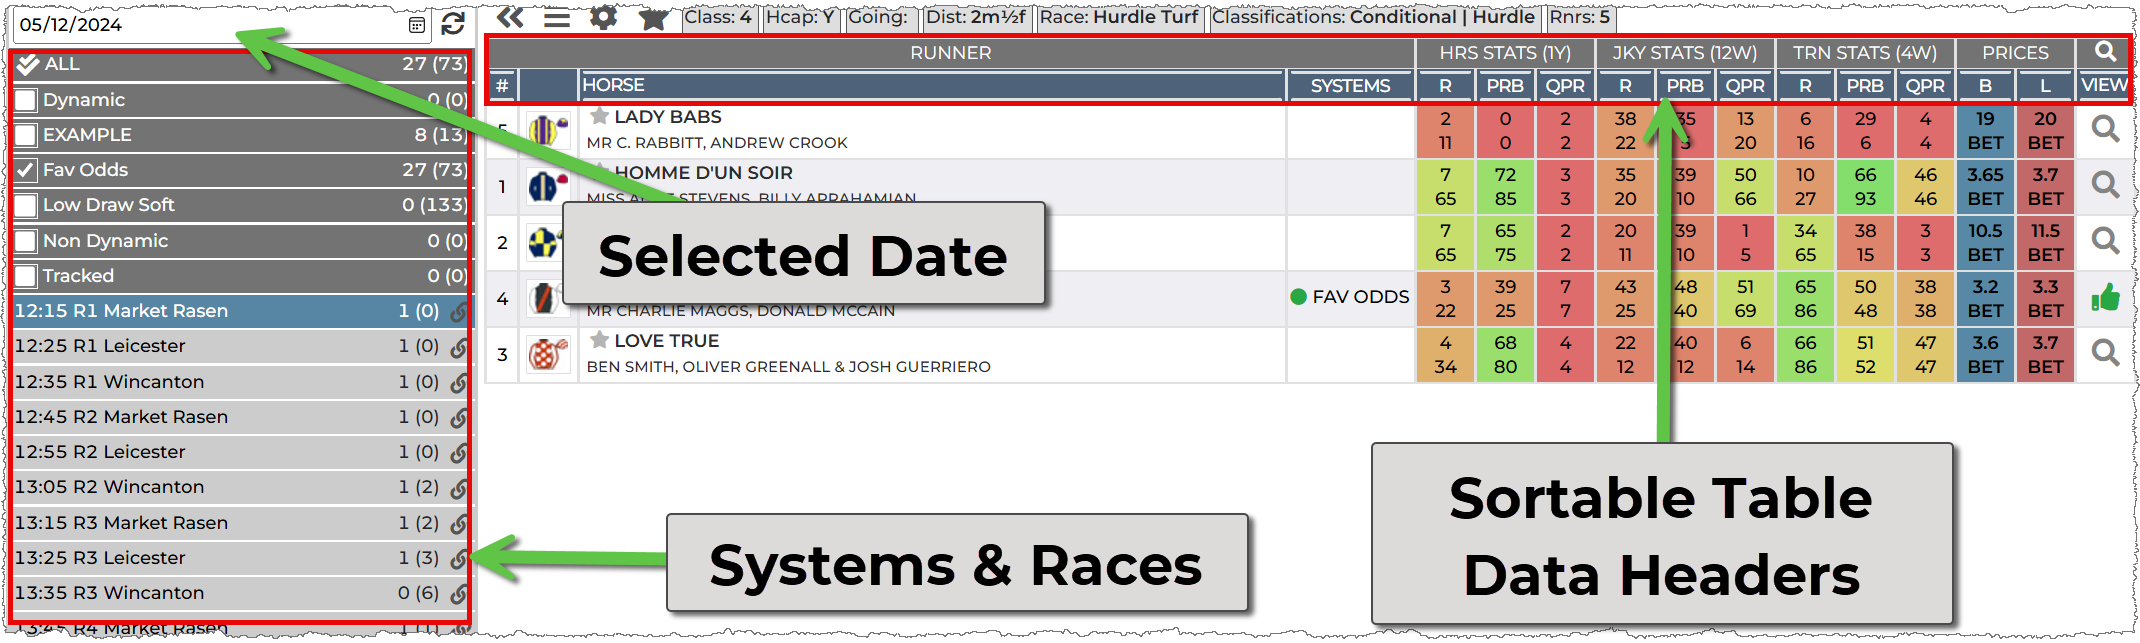
Task: Click the FAV ODDS system tag
Action: click(1350, 297)
